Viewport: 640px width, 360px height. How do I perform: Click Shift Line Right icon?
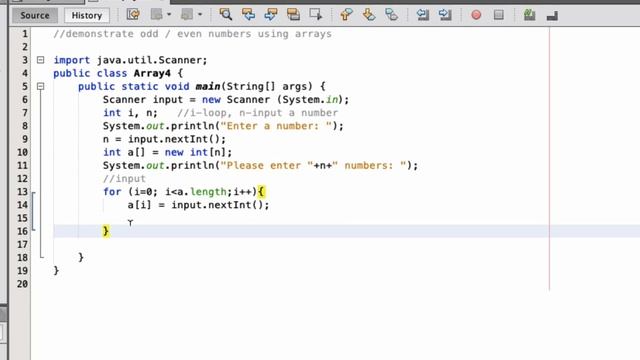coord(445,15)
